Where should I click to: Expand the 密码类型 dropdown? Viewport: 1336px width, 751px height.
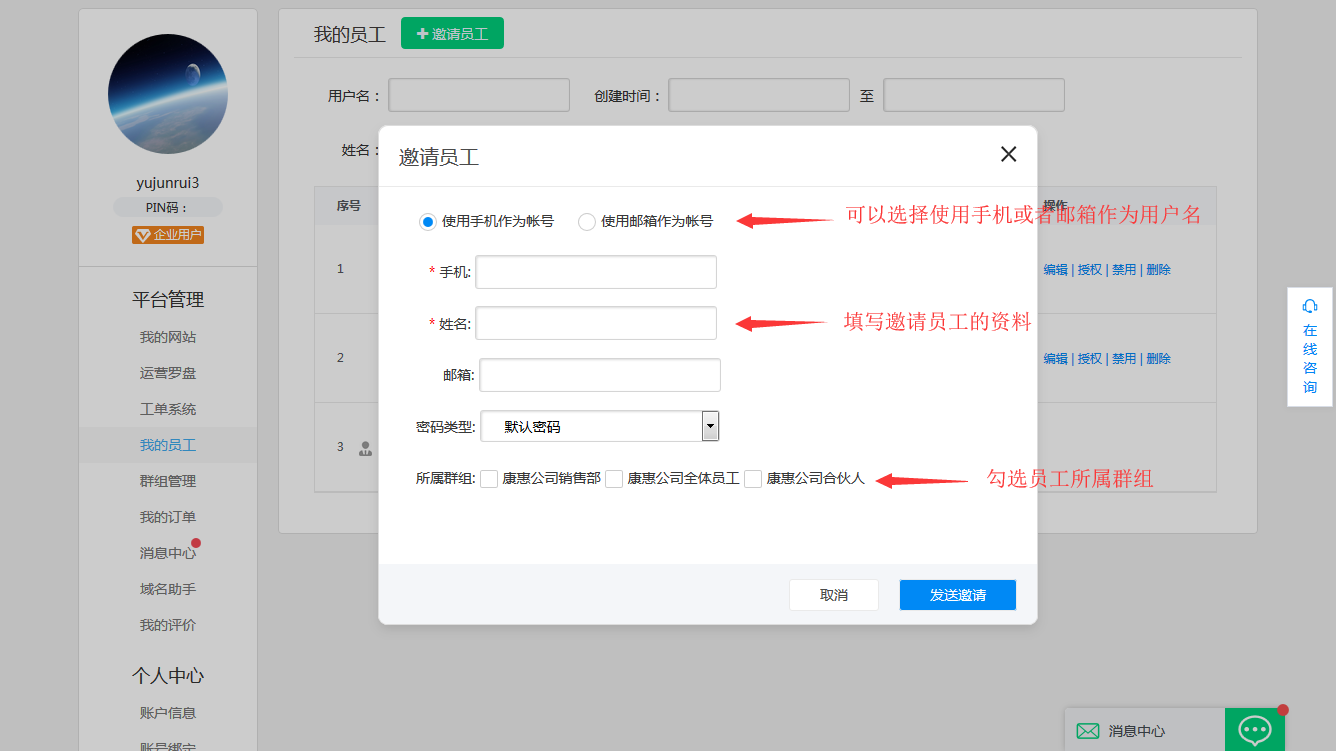coord(710,427)
